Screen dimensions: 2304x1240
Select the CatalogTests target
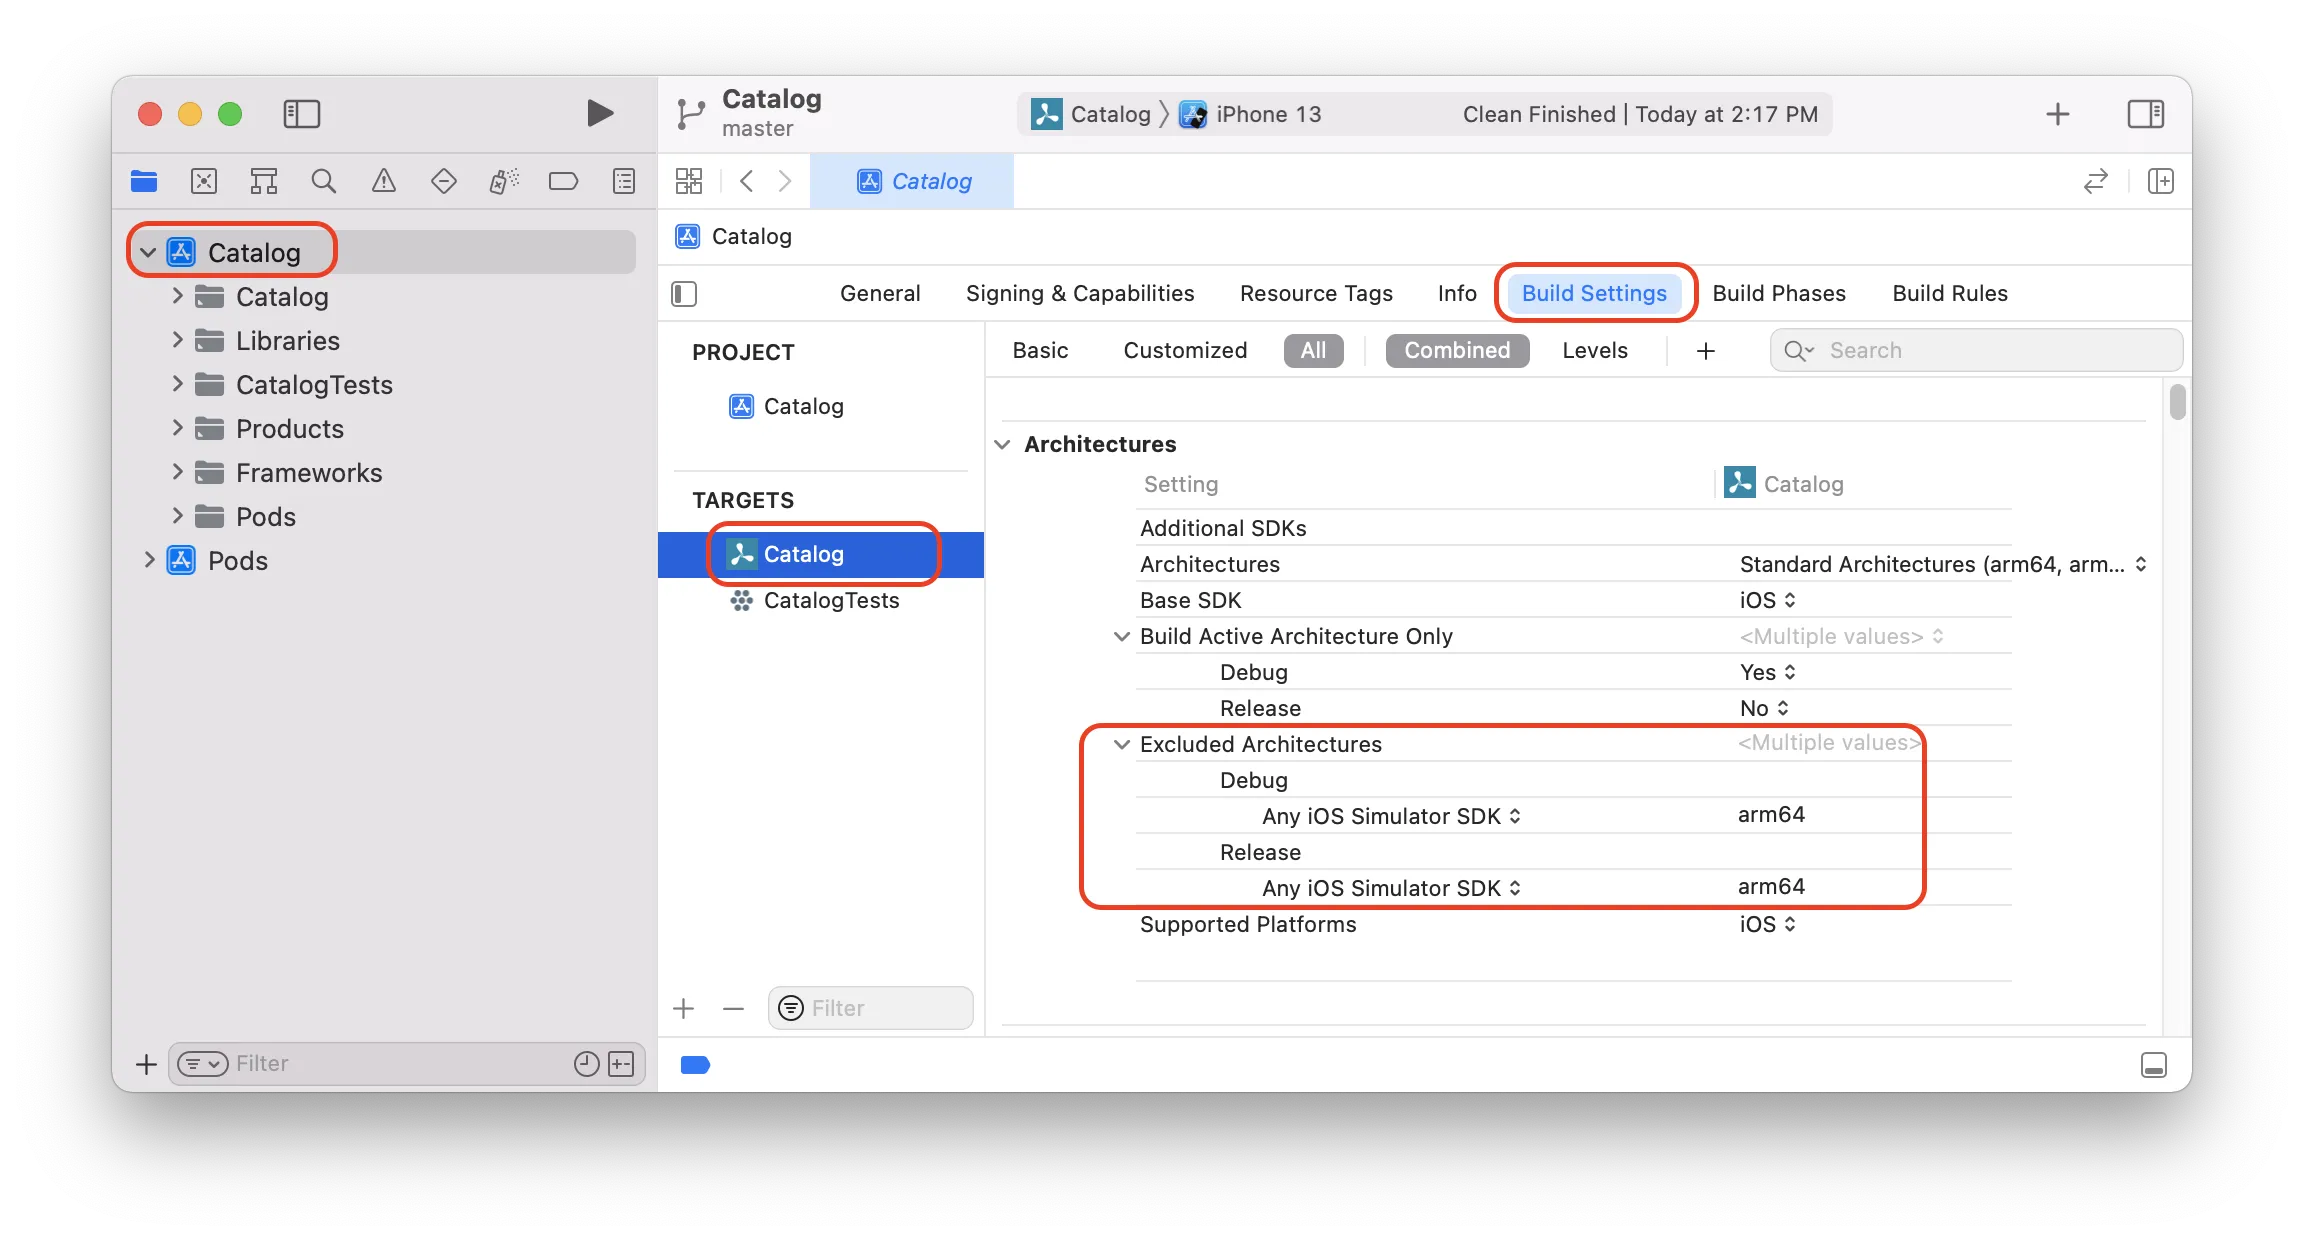click(x=831, y=601)
